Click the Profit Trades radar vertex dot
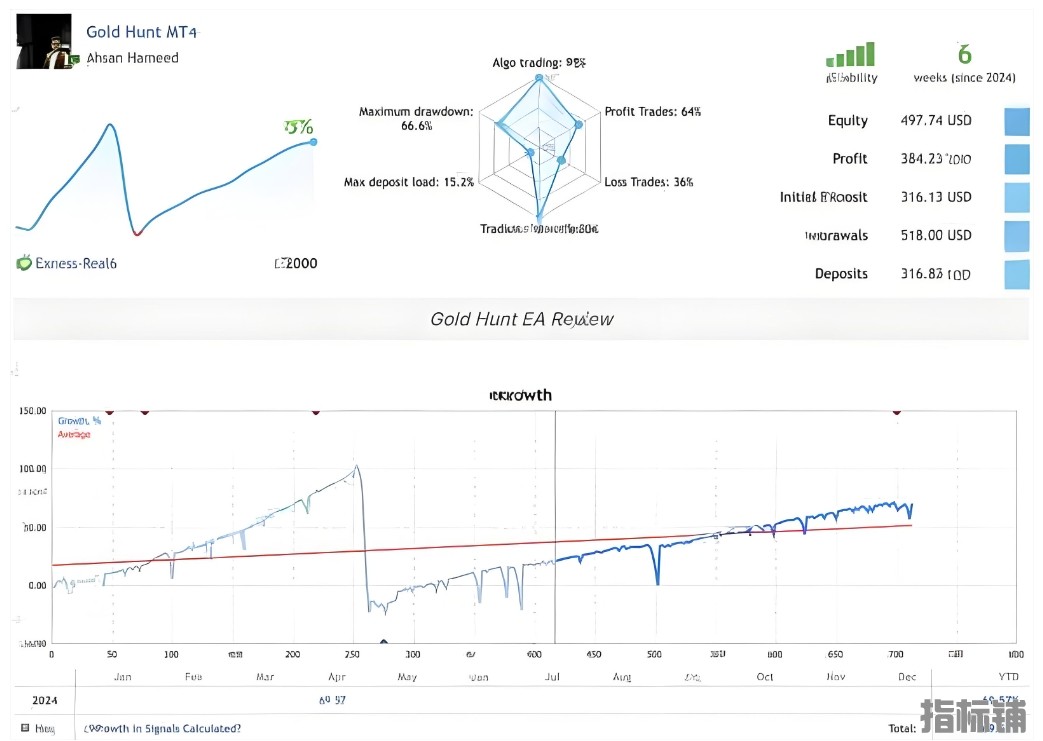Screen dimensions: 1043x741 coord(579,124)
